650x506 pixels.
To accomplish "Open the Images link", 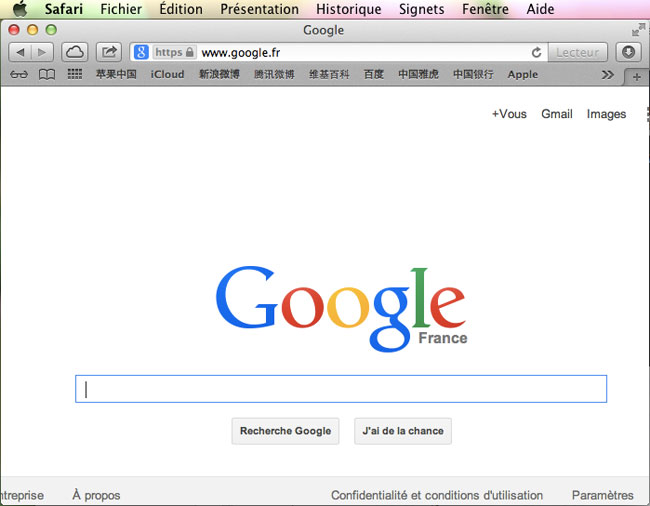I will 606,114.
